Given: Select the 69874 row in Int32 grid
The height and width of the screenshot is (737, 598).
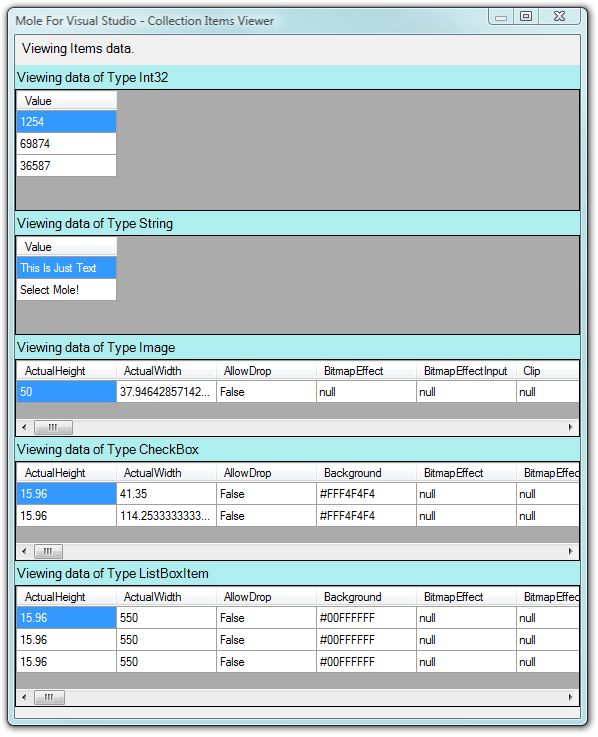Looking at the screenshot, I should (x=66, y=144).
